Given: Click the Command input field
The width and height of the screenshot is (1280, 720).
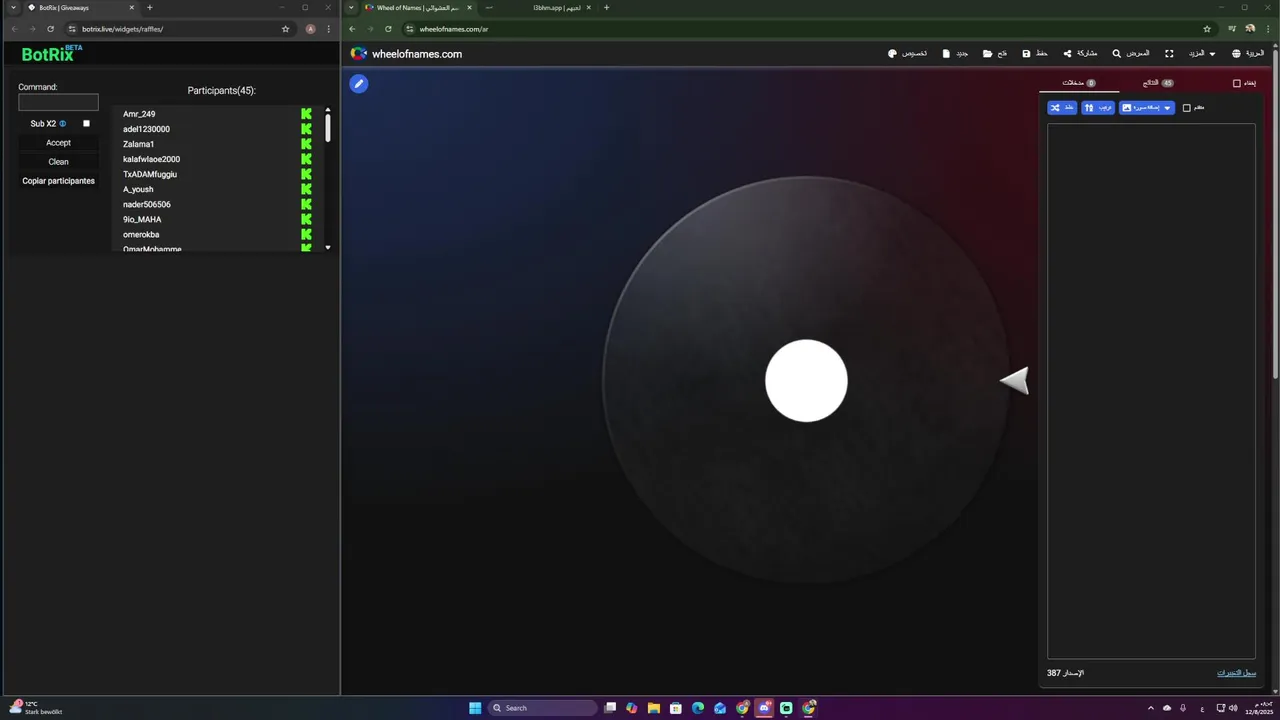Looking at the screenshot, I should [58, 102].
